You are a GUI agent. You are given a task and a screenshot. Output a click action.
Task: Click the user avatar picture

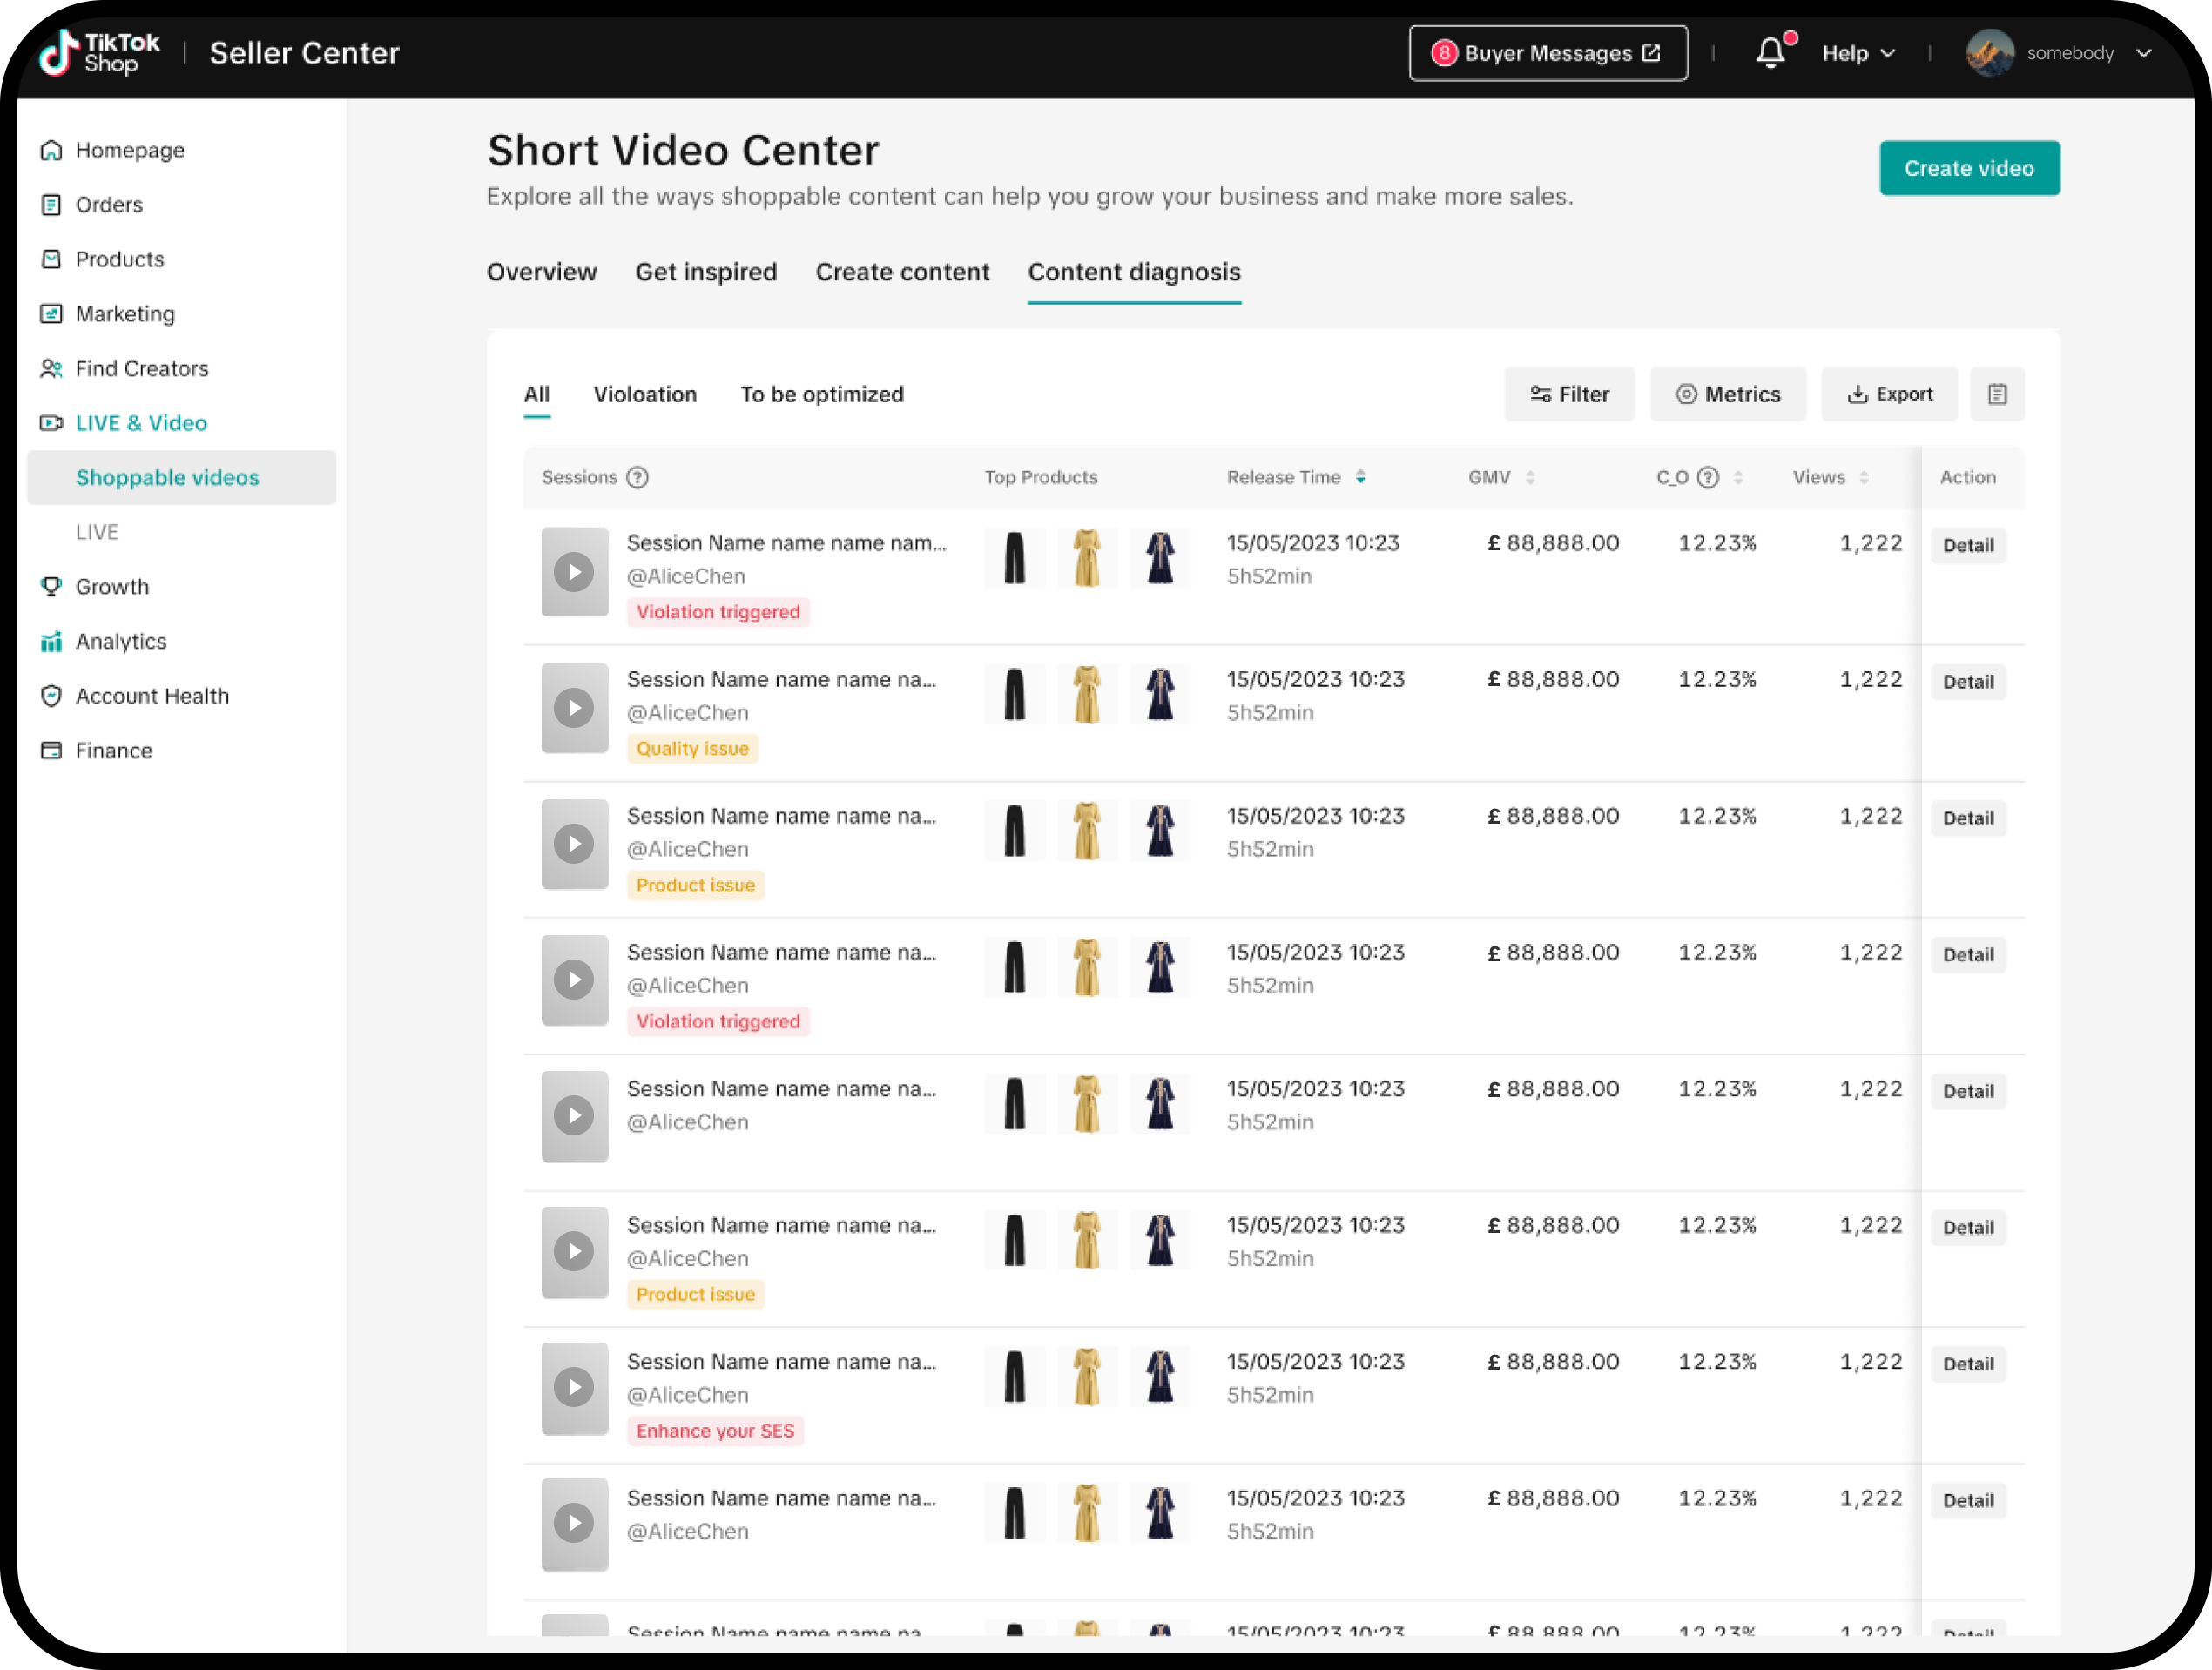click(1989, 52)
